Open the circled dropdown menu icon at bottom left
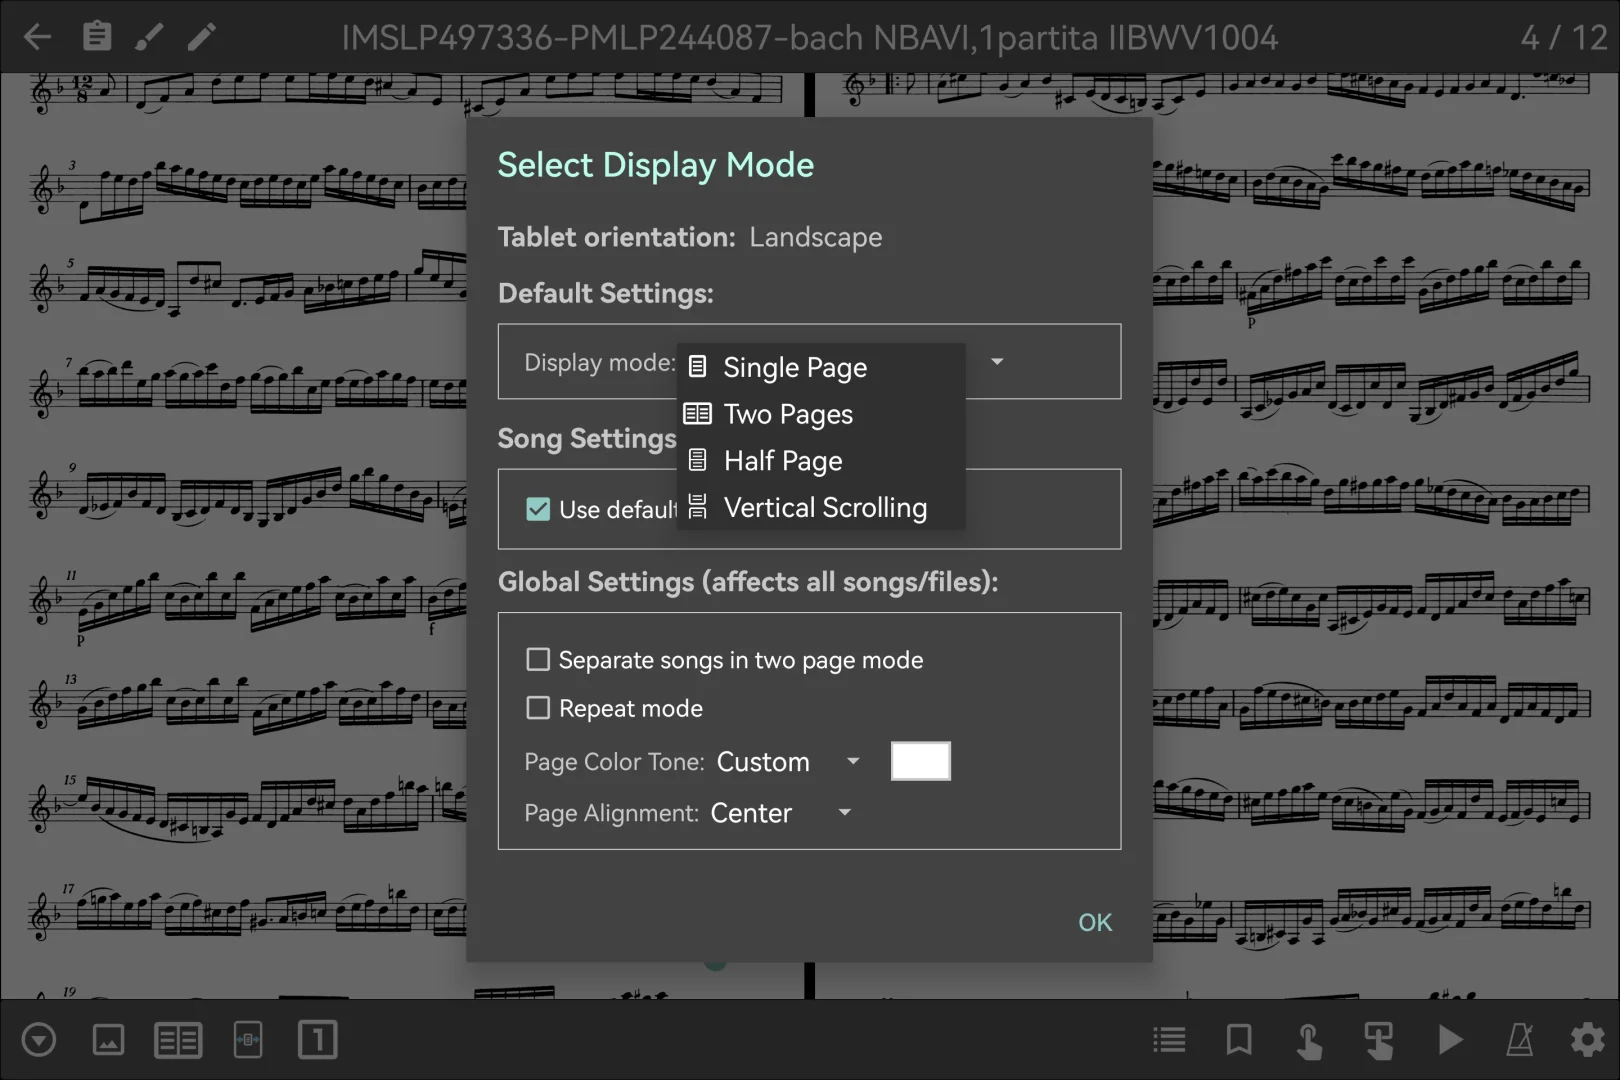 (x=39, y=1040)
